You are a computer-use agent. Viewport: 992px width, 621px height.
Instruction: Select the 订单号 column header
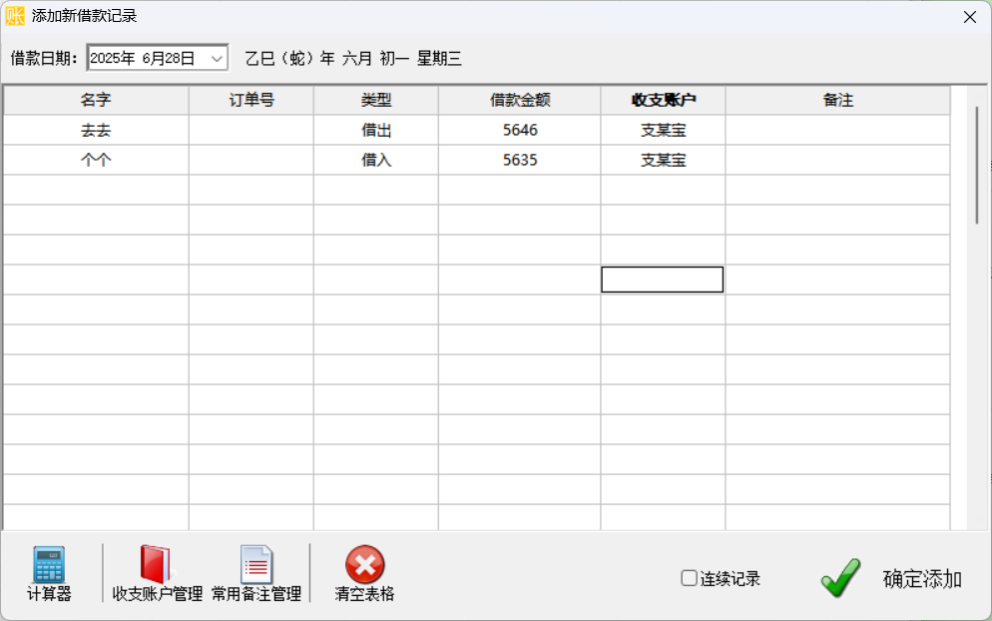251,100
